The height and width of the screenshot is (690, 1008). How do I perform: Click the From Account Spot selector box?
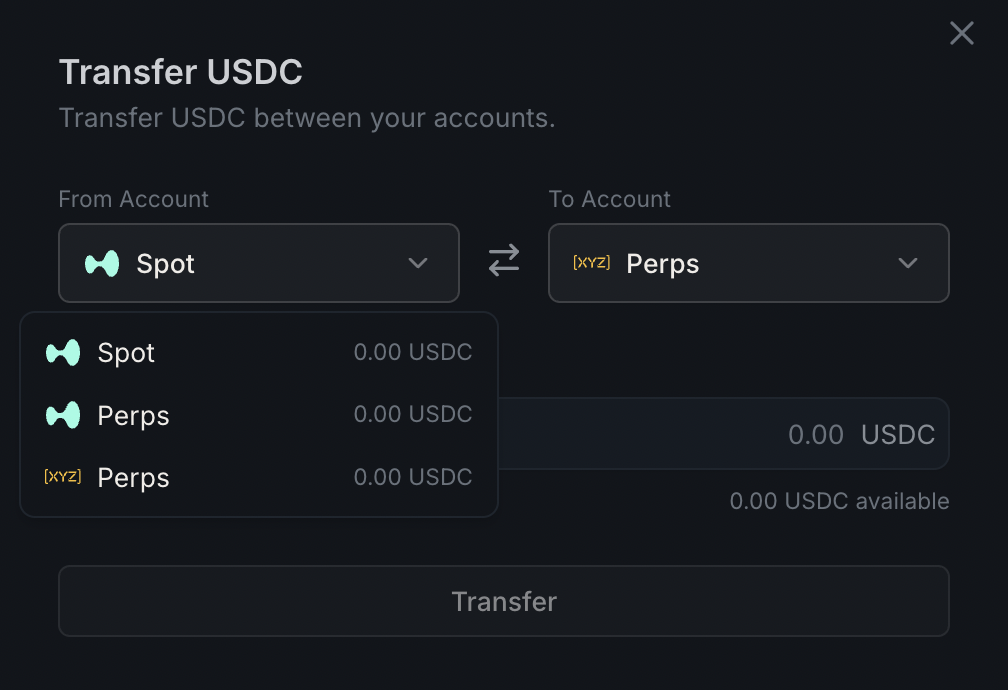pos(258,263)
